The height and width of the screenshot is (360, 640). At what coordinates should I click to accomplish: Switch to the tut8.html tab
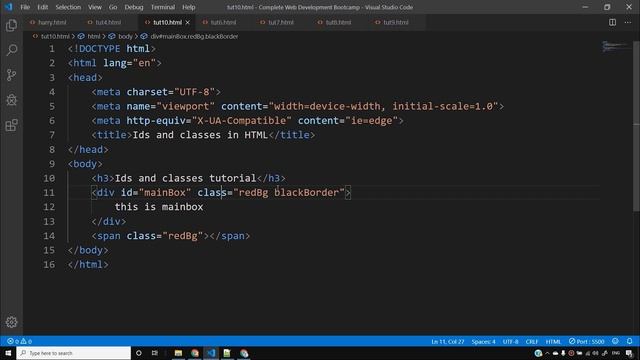coord(338,22)
